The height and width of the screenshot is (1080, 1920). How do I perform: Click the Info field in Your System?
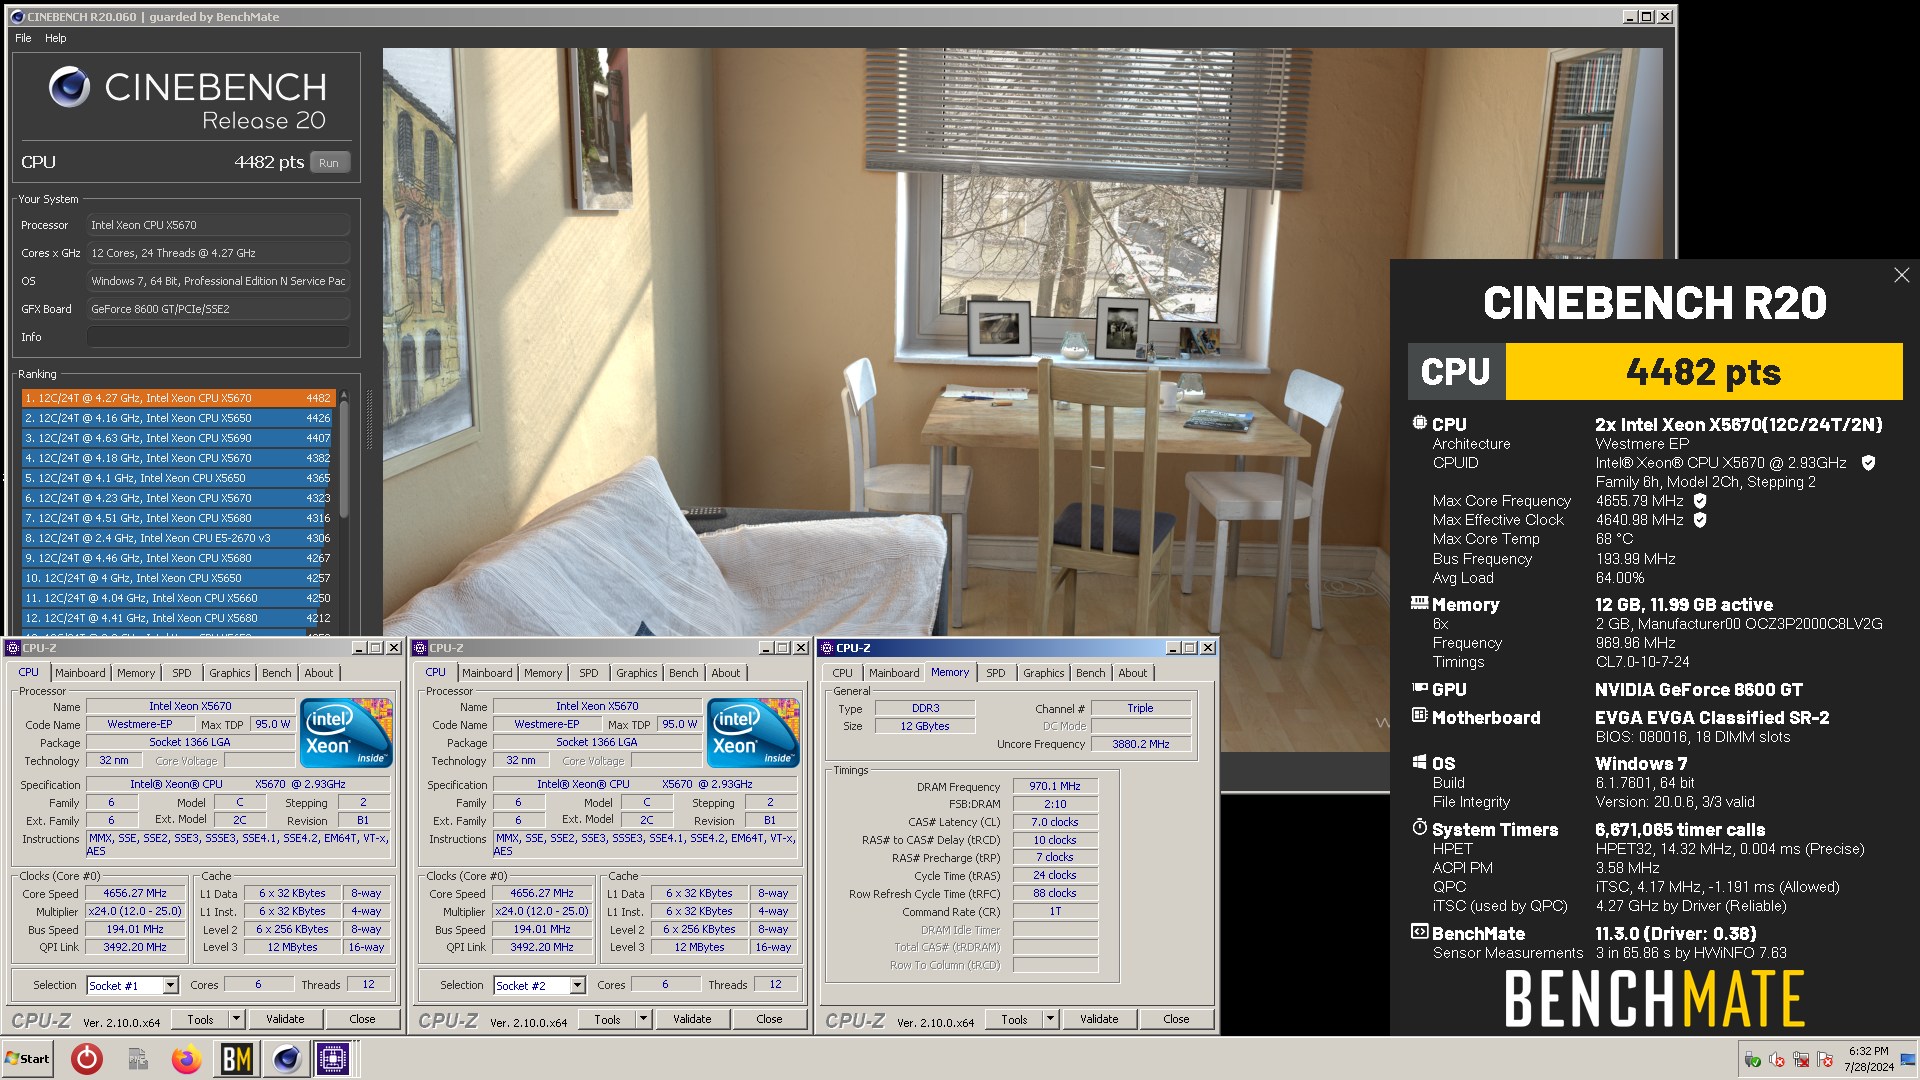point(218,337)
